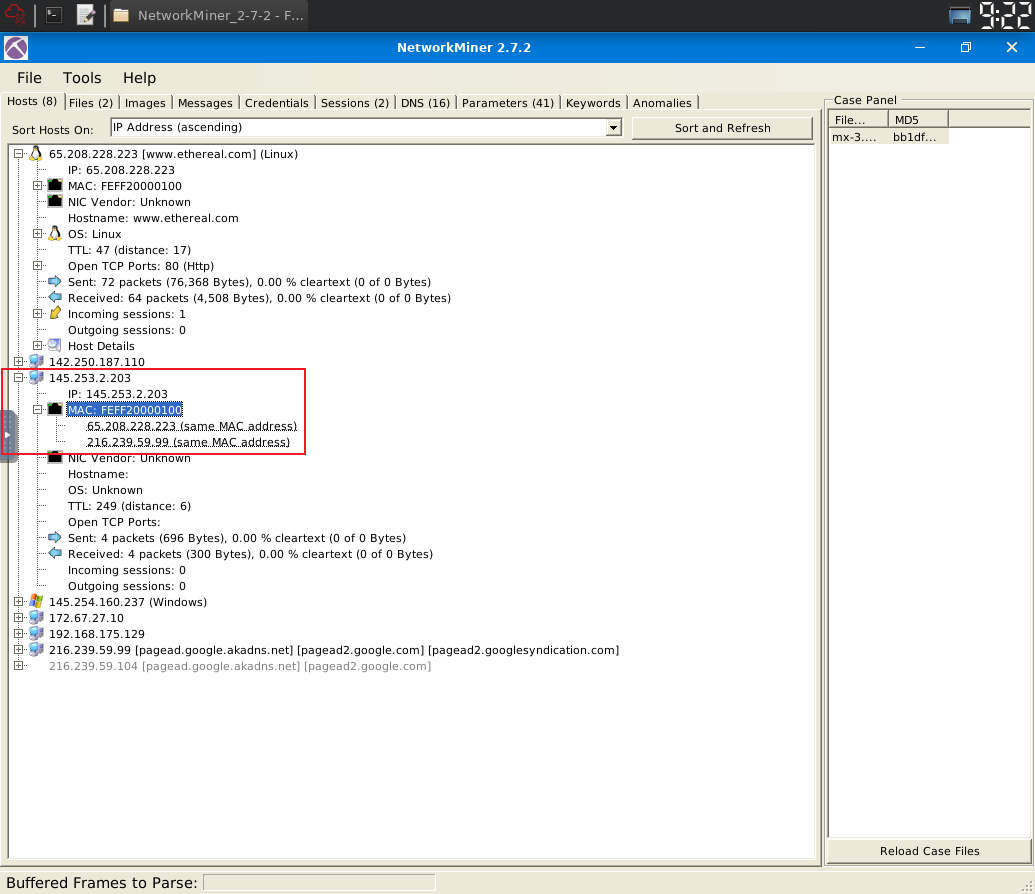
Task: Click the received arrow icon for 64 packets
Action: point(55,297)
